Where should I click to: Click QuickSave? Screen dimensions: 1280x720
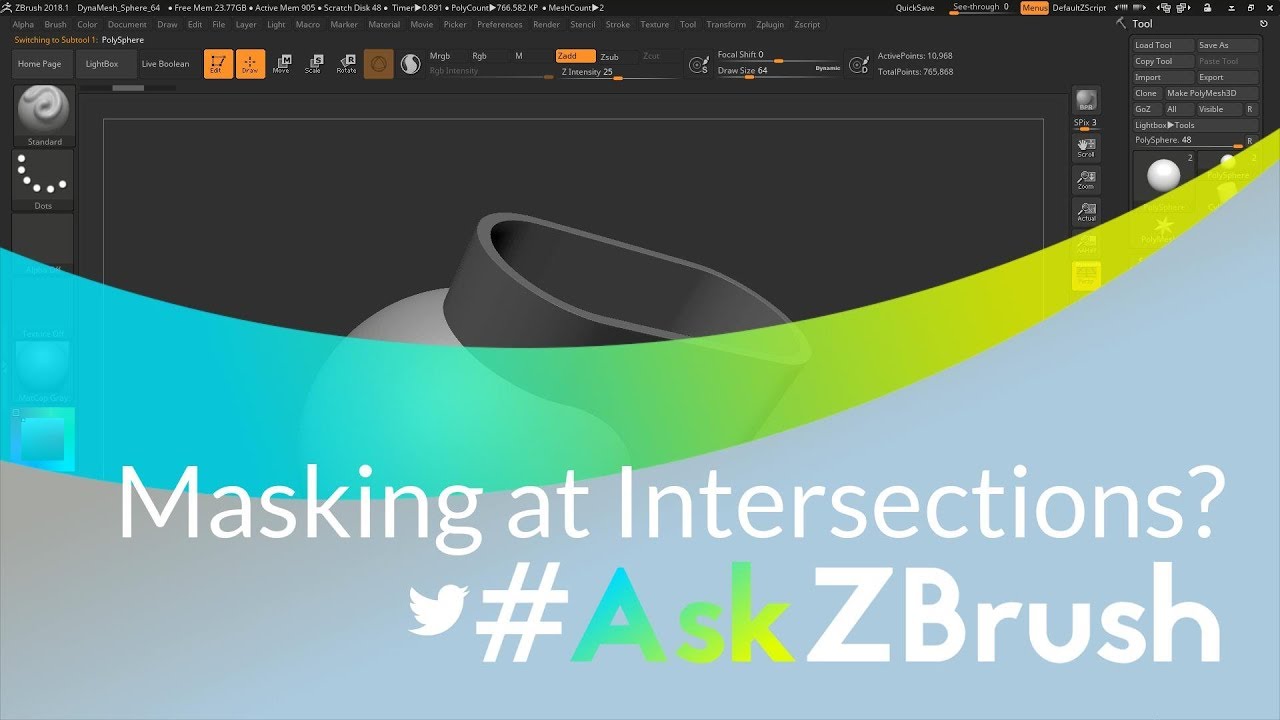915,8
